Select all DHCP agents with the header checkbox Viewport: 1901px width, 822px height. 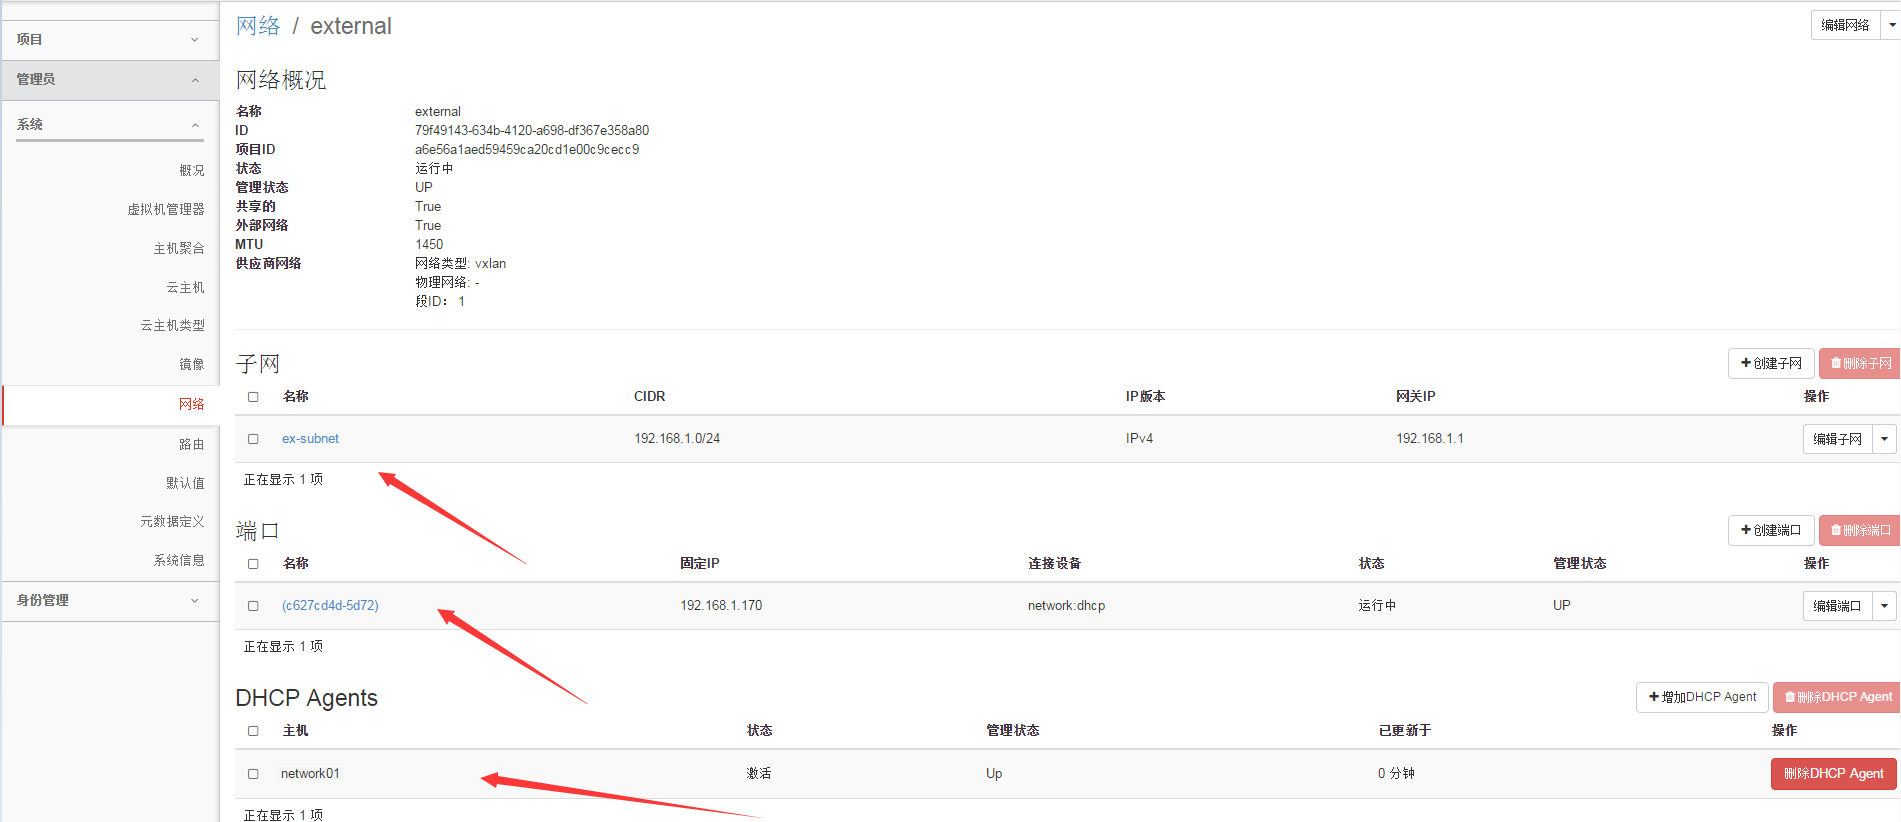coord(253,731)
